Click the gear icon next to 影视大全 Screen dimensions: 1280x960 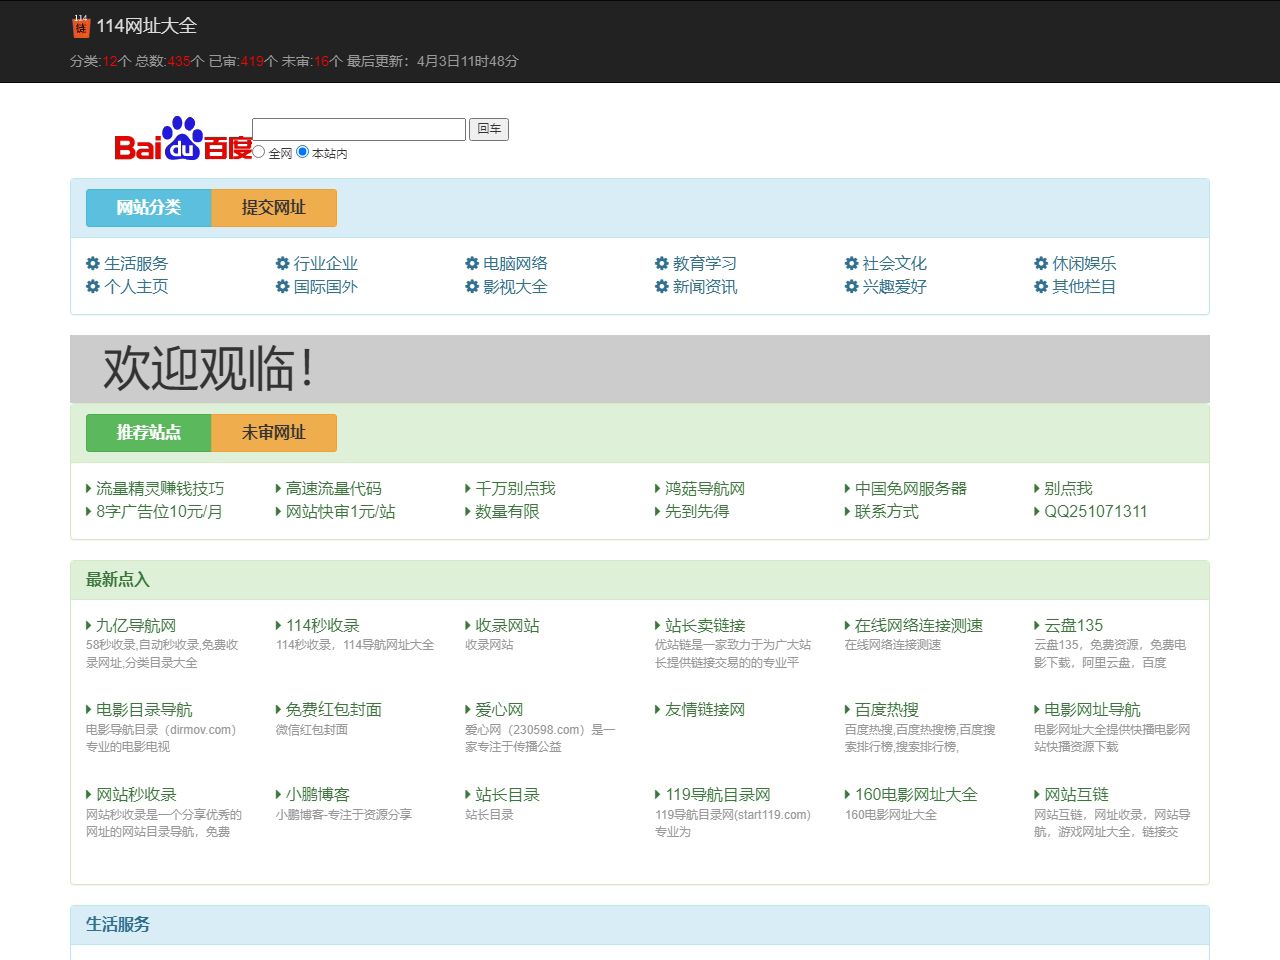(472, 287)
